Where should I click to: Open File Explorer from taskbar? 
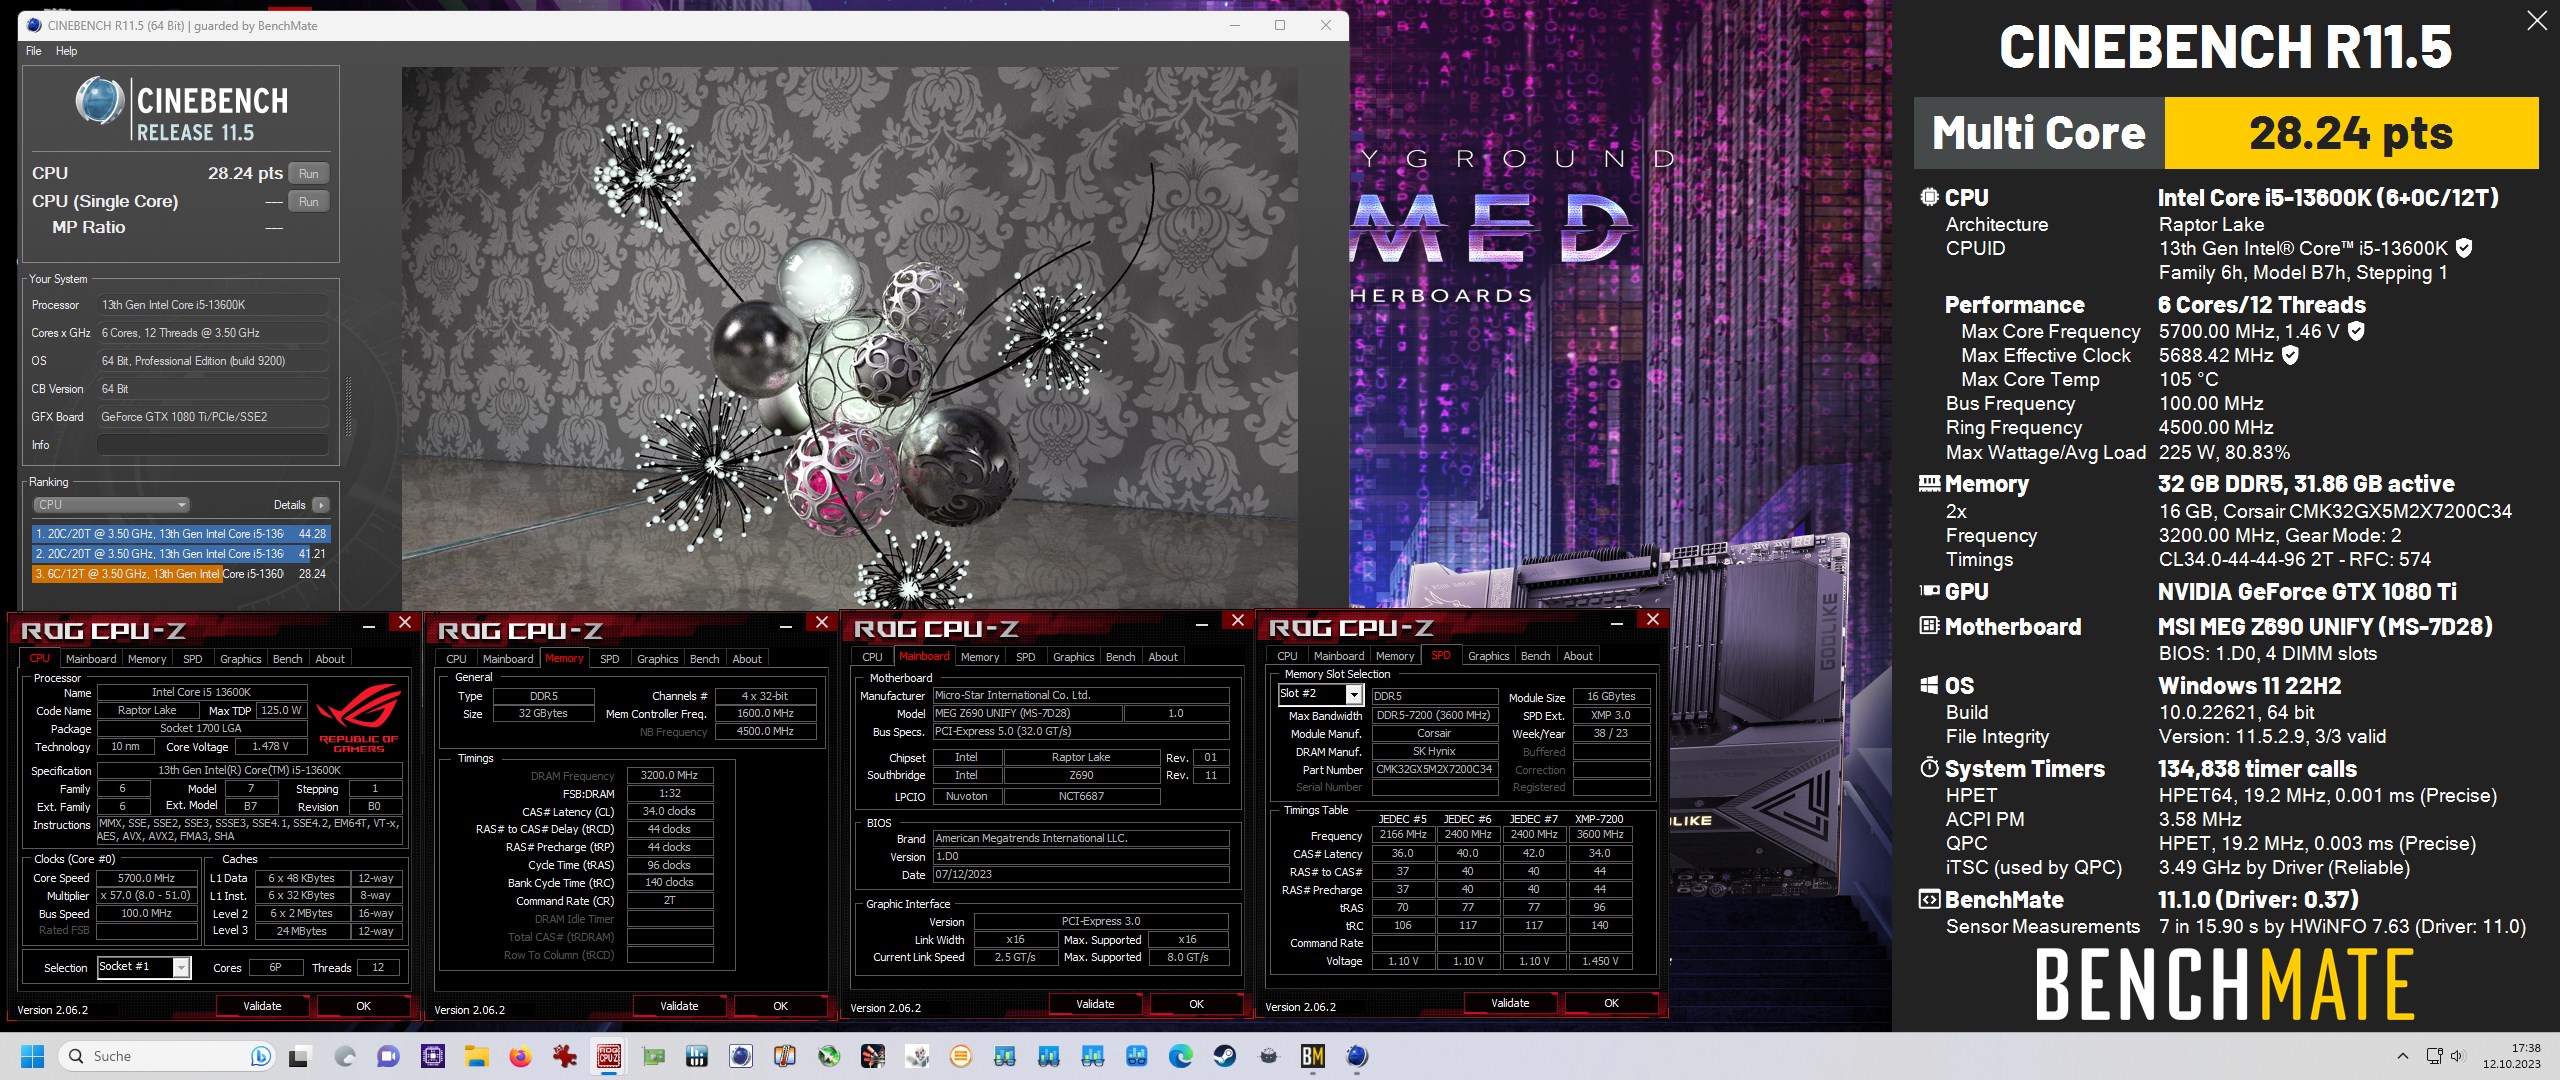tap(476, 1056)
